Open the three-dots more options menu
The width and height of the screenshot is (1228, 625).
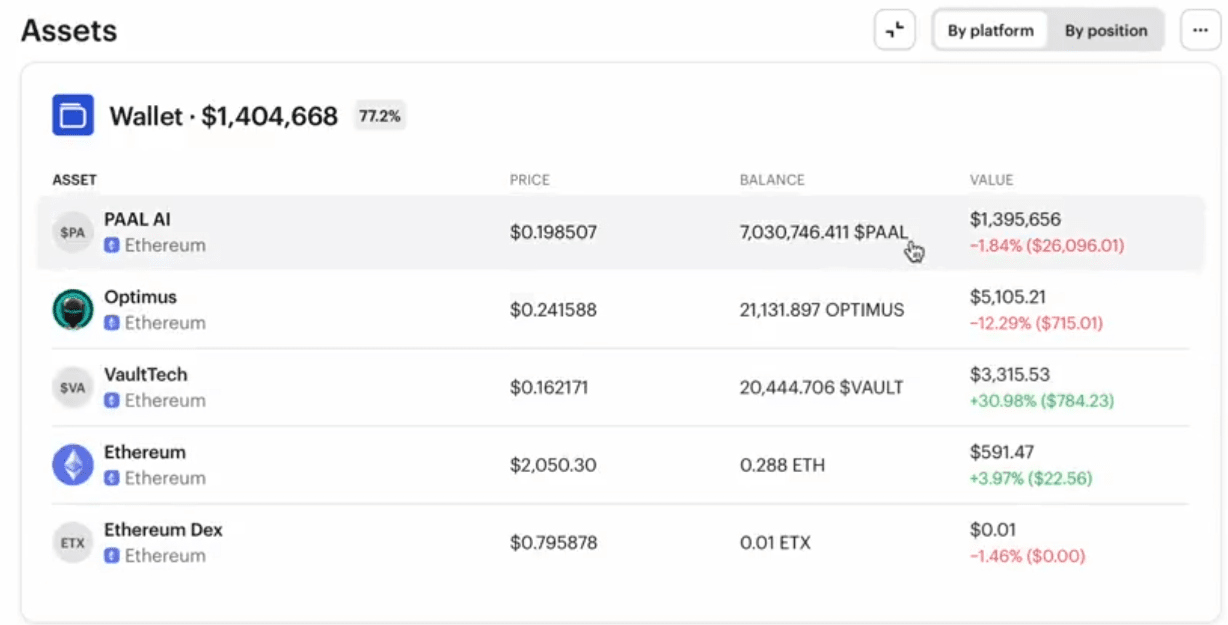(1200, 30)
